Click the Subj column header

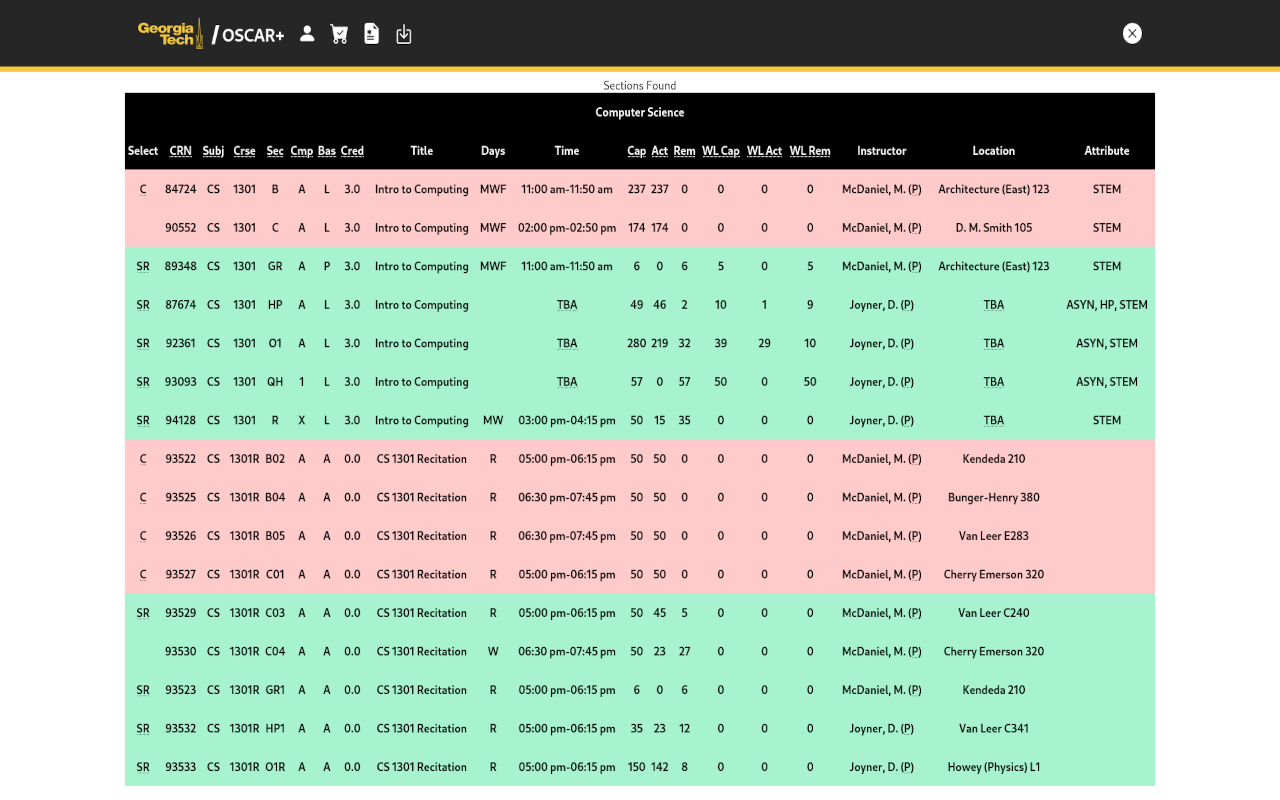coord(213,151)
